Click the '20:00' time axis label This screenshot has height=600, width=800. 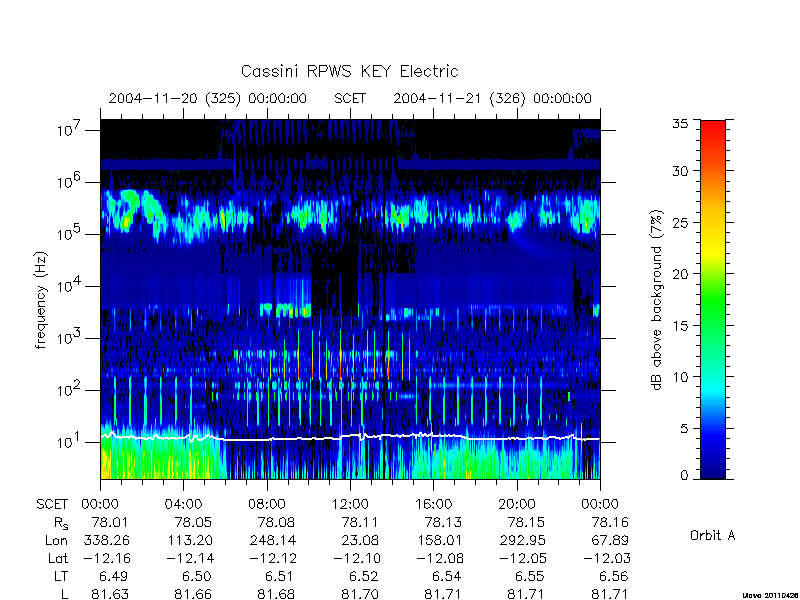click(517, 504)
